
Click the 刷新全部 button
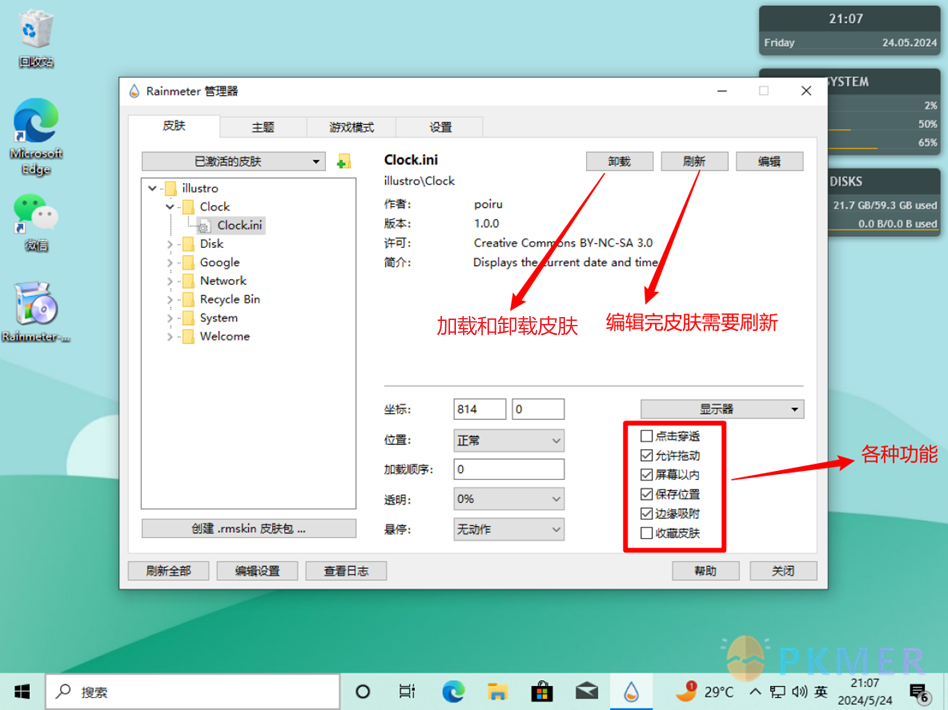click(169, 571)
